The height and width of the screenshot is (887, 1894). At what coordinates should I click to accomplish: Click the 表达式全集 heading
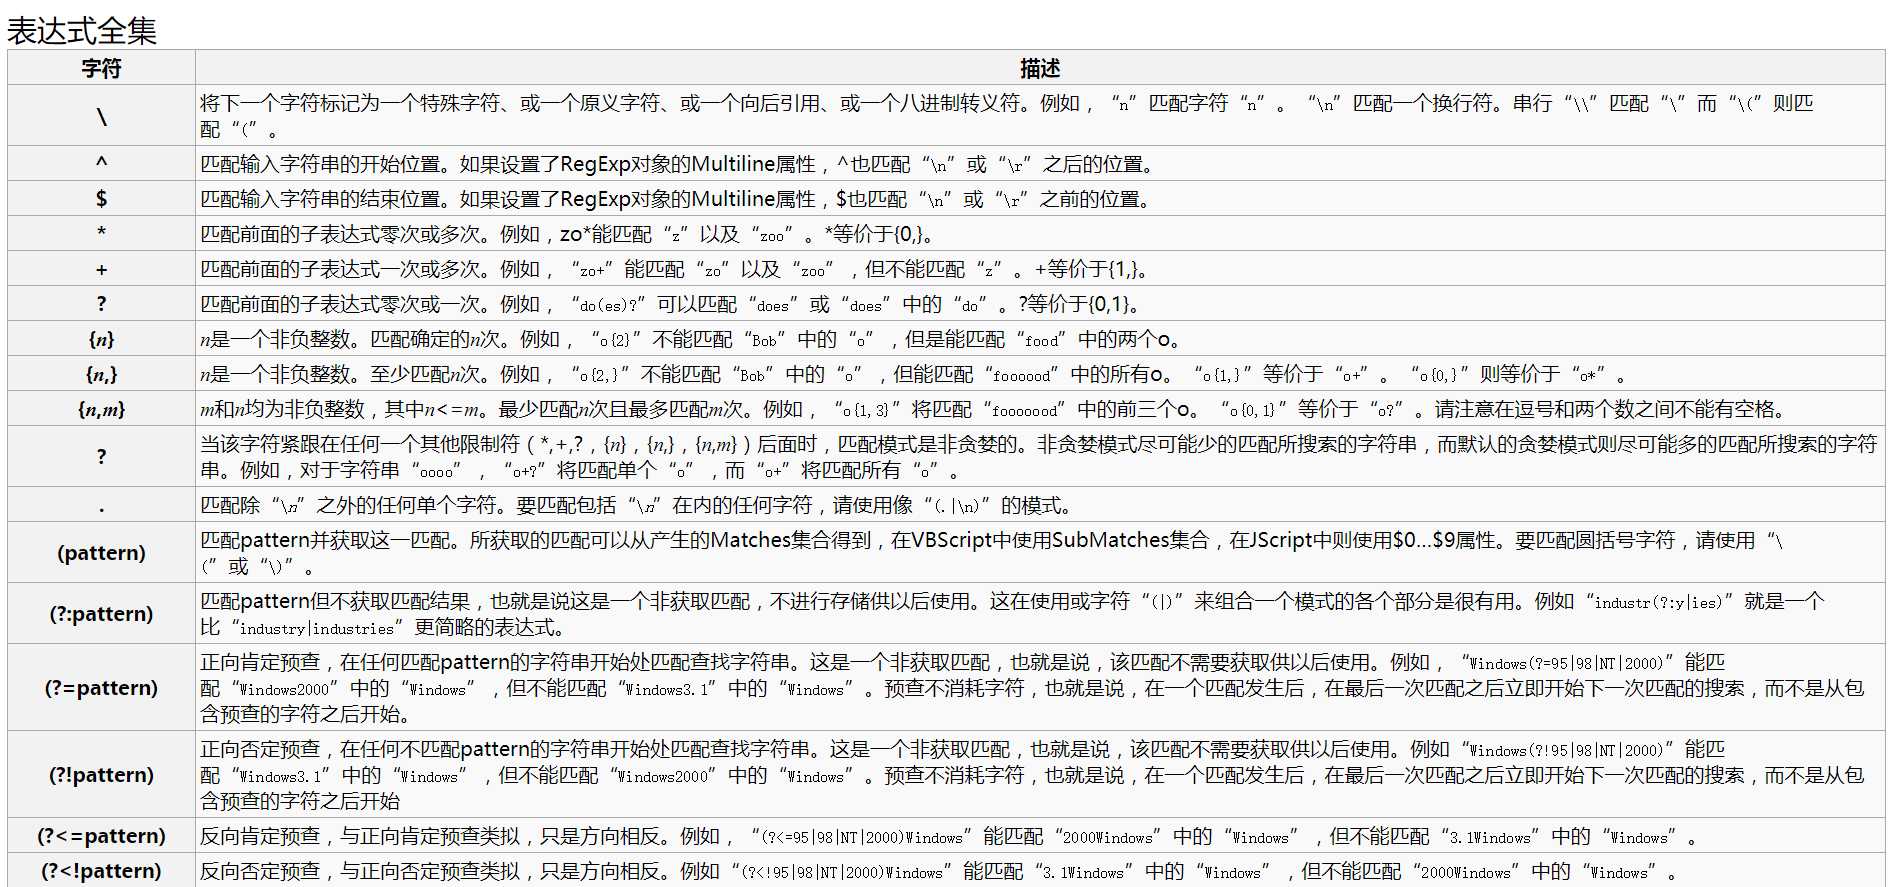(82, 31)
